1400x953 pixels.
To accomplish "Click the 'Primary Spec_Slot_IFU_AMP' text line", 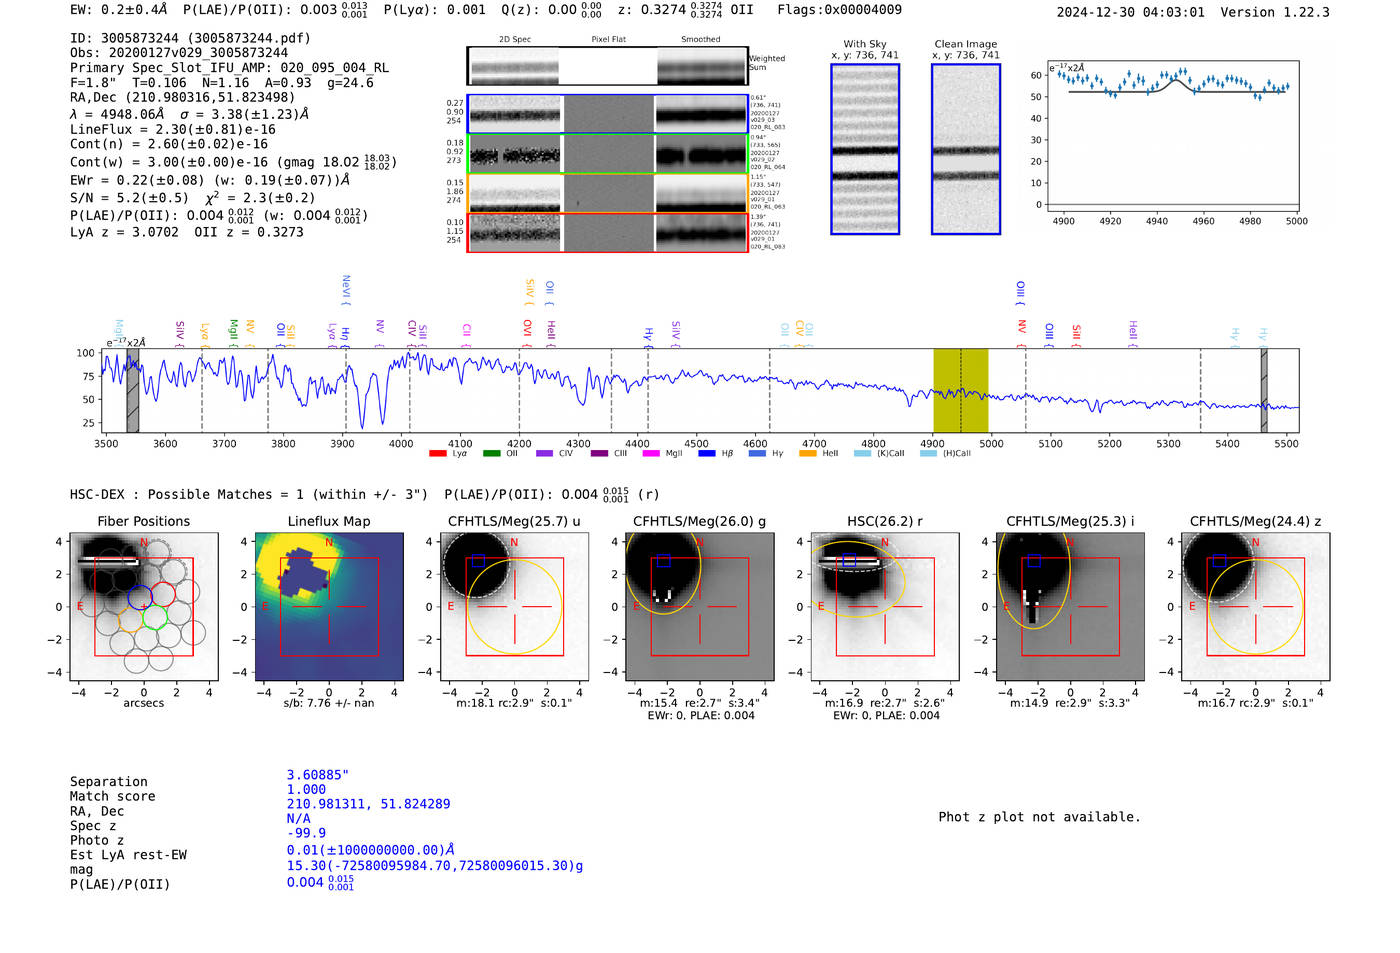I will point(230,67).
